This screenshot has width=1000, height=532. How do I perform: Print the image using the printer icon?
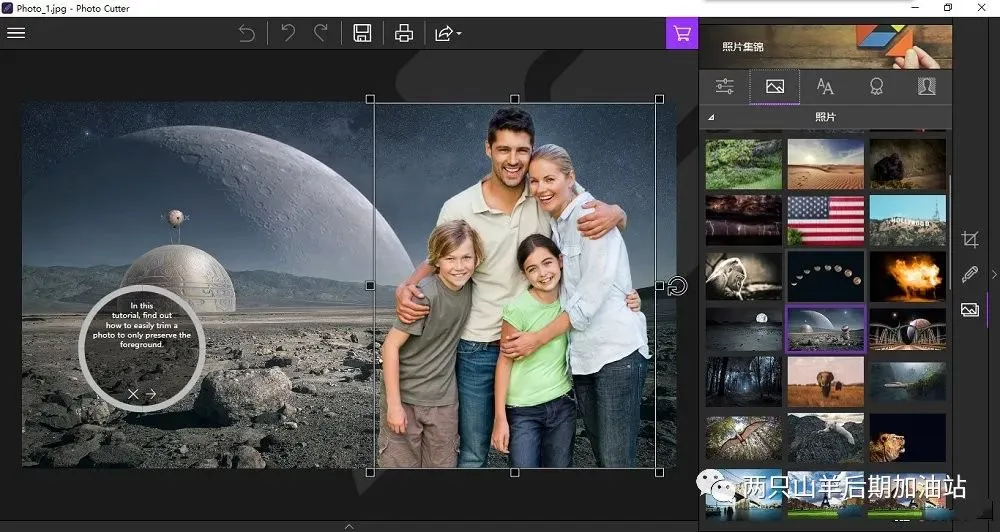click(x=404, y=34)
